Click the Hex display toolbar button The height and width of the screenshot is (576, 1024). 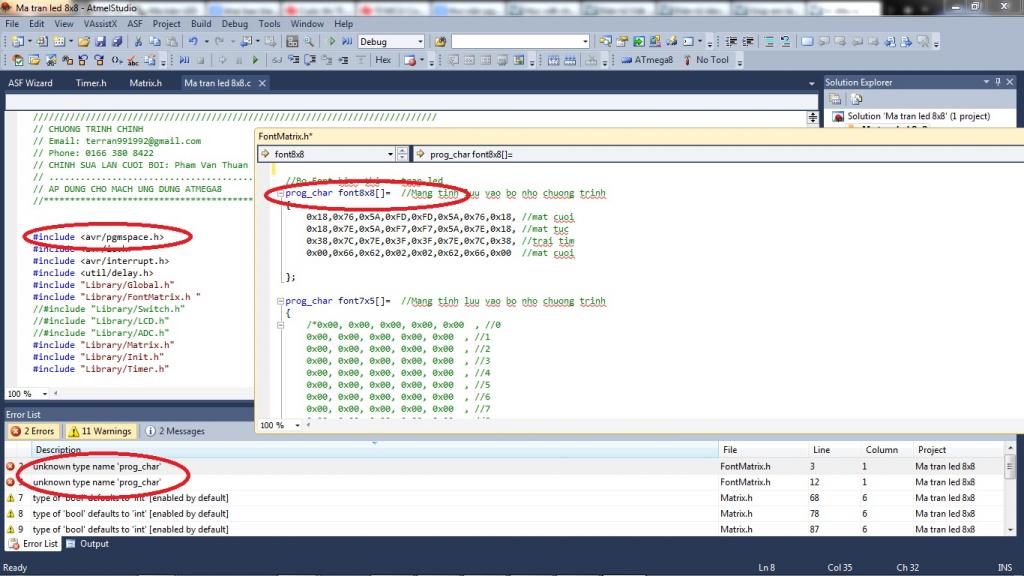[383, 60]
